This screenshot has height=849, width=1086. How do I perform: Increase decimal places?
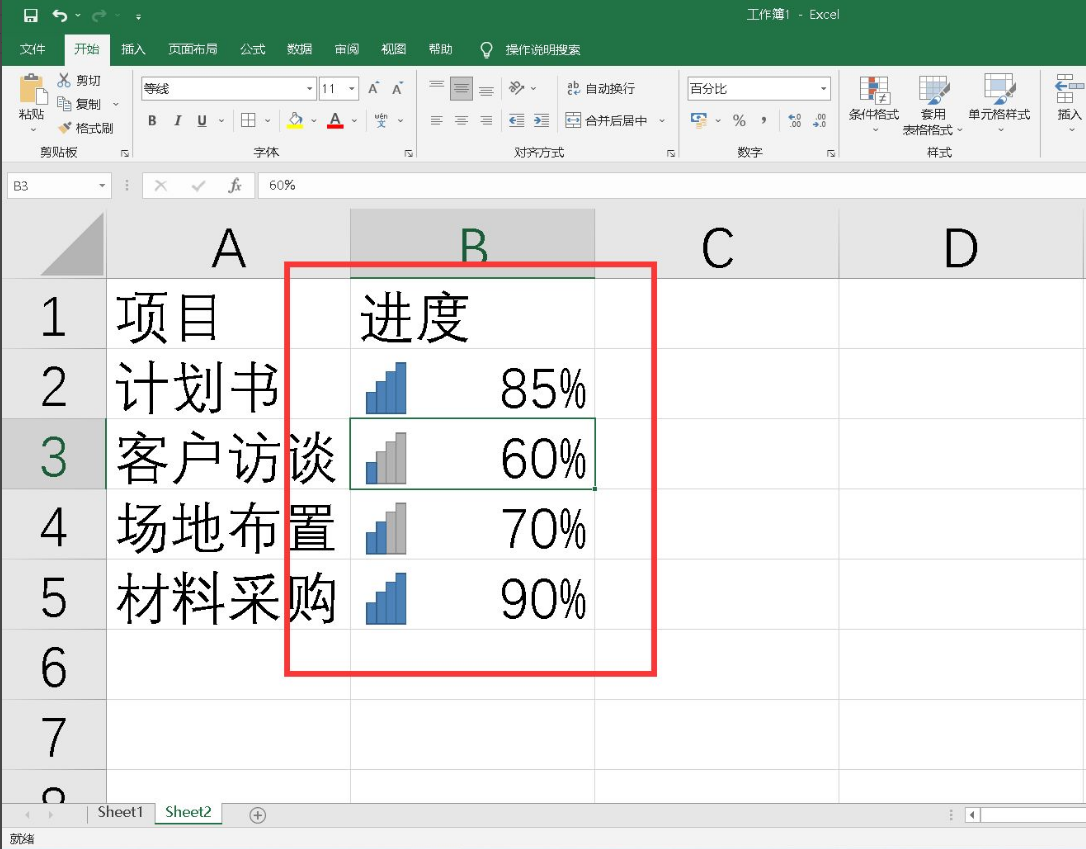click(794, 120)
